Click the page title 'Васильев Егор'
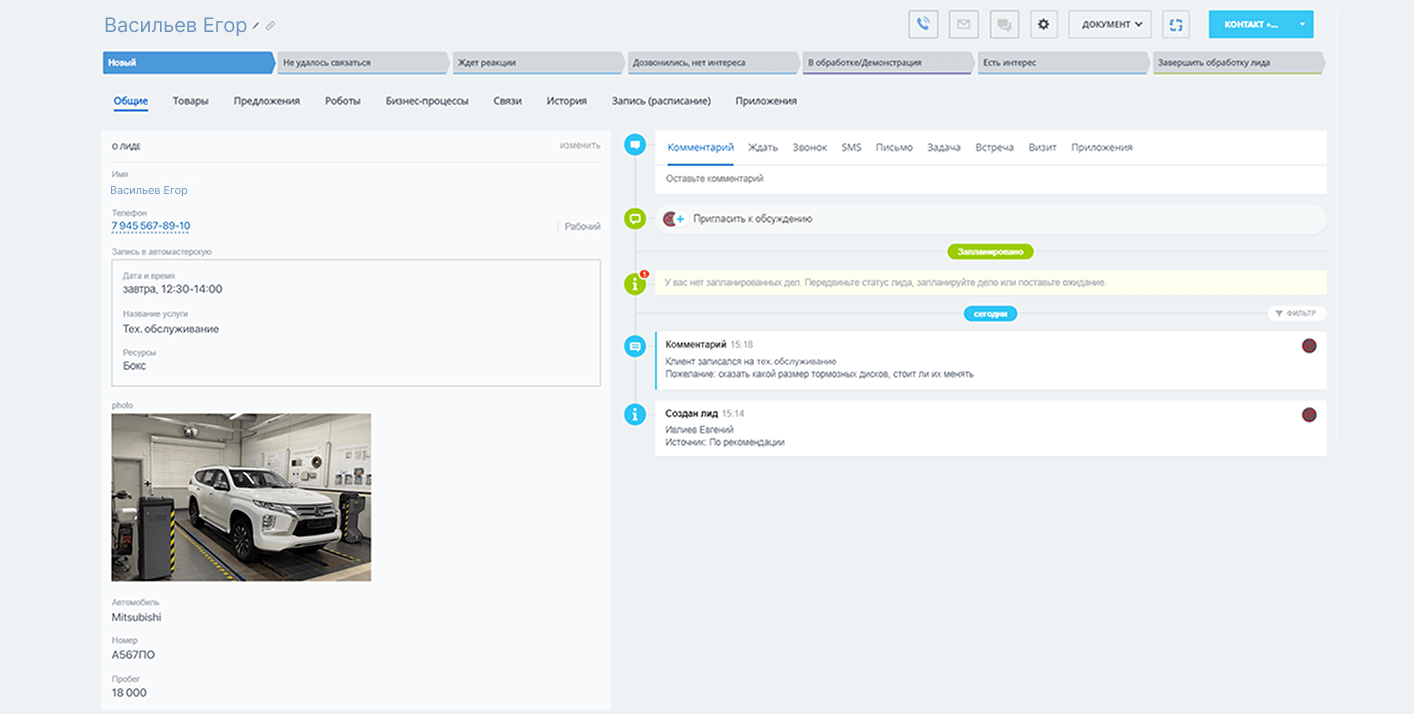This screenshot has width=1414, height=714. click(175, 26)
